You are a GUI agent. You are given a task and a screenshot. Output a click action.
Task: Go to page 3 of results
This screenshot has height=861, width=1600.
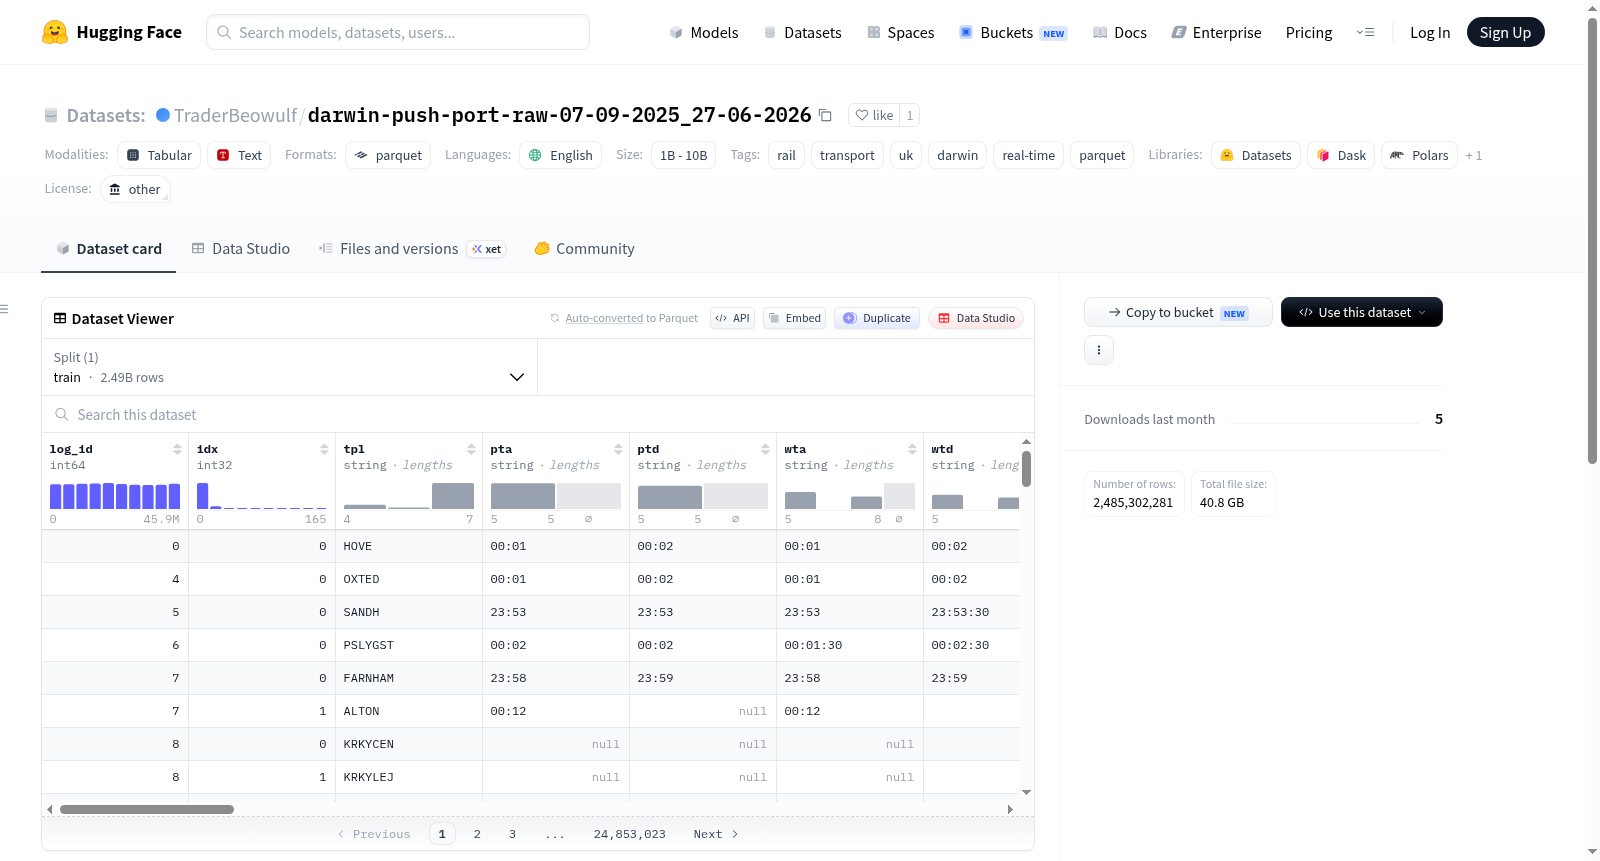512,834
